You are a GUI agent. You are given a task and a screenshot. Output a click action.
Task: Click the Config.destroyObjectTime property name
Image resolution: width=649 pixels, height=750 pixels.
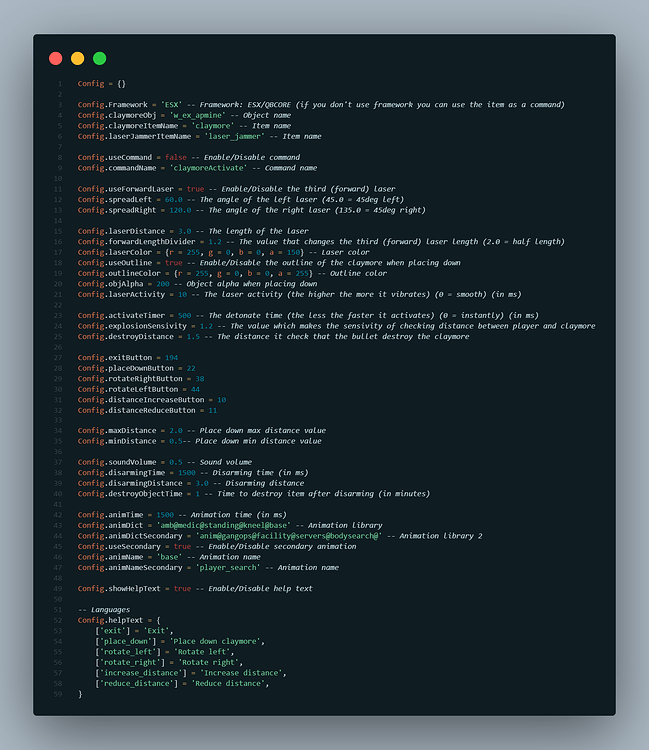click(x=130, y=494)
